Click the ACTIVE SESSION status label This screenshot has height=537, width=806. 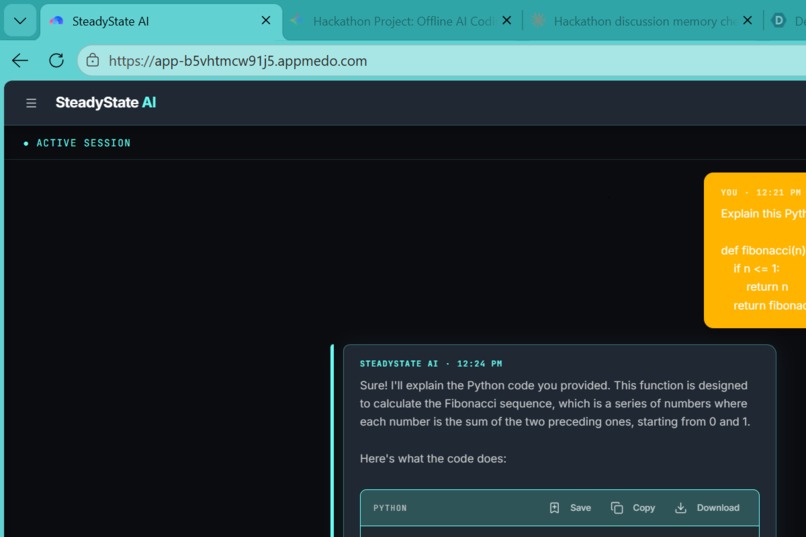[x=83, y=143]
